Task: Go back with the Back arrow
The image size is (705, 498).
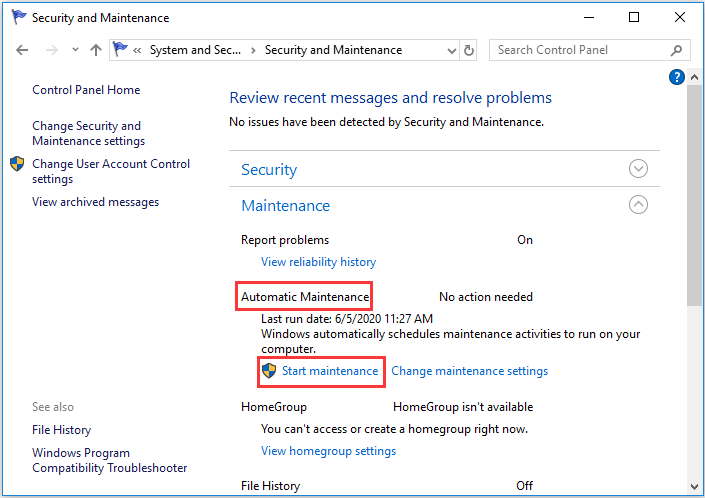Action: pos(22,50)
